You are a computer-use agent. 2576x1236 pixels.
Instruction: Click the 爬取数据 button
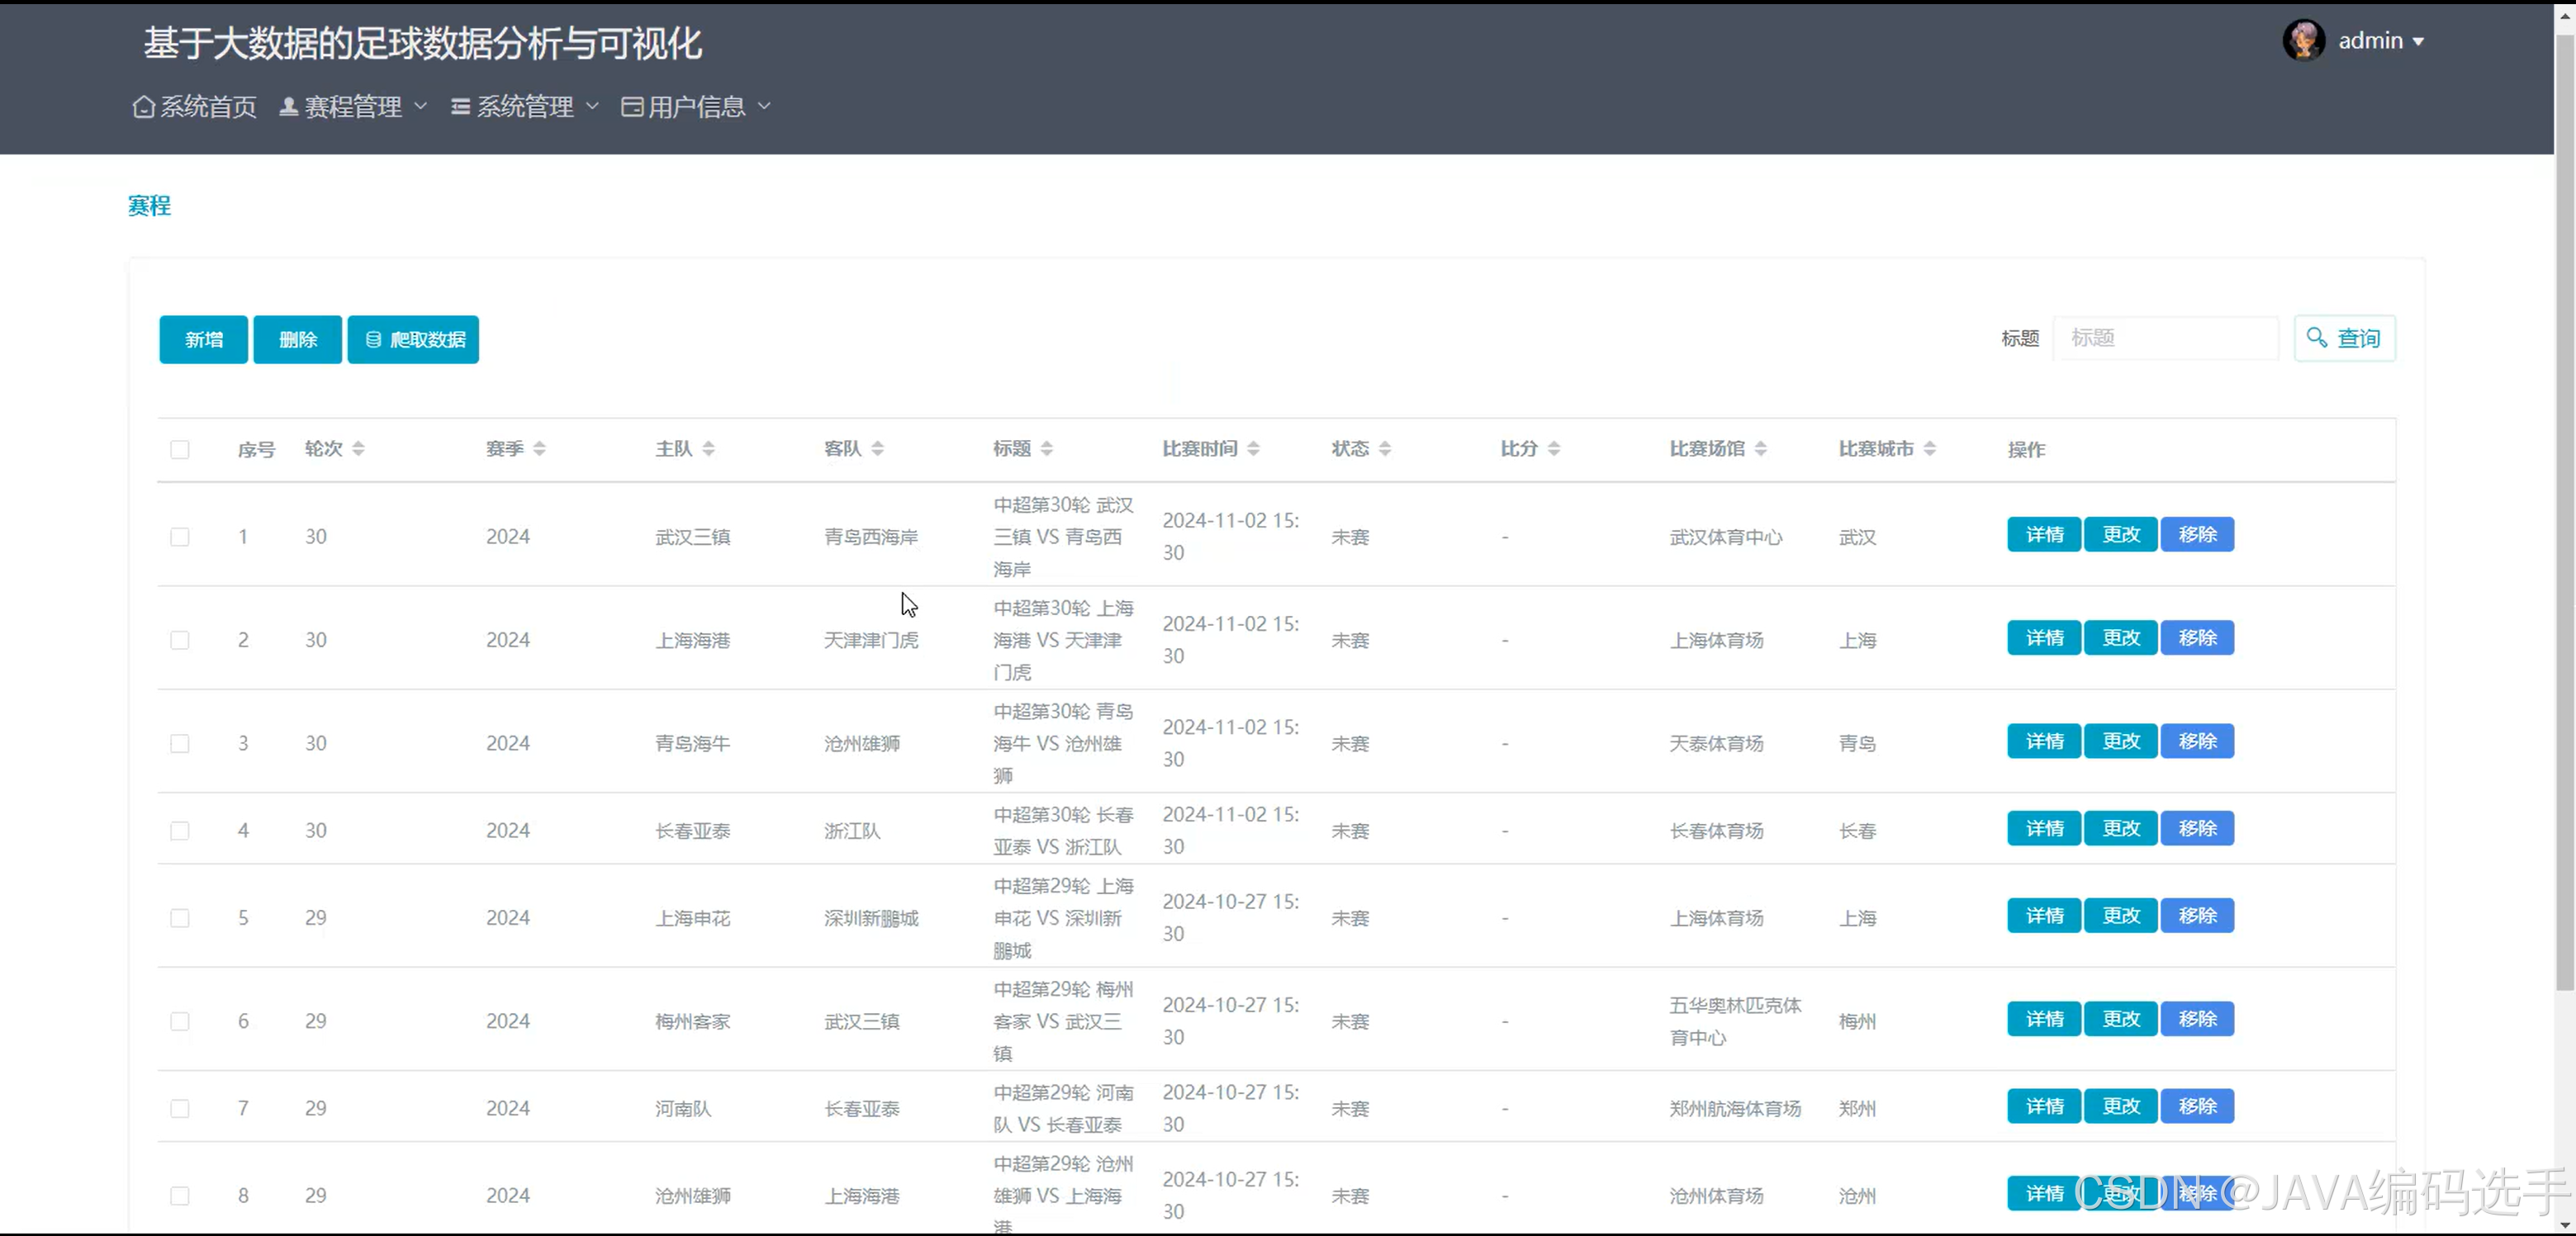pos(413,340)
